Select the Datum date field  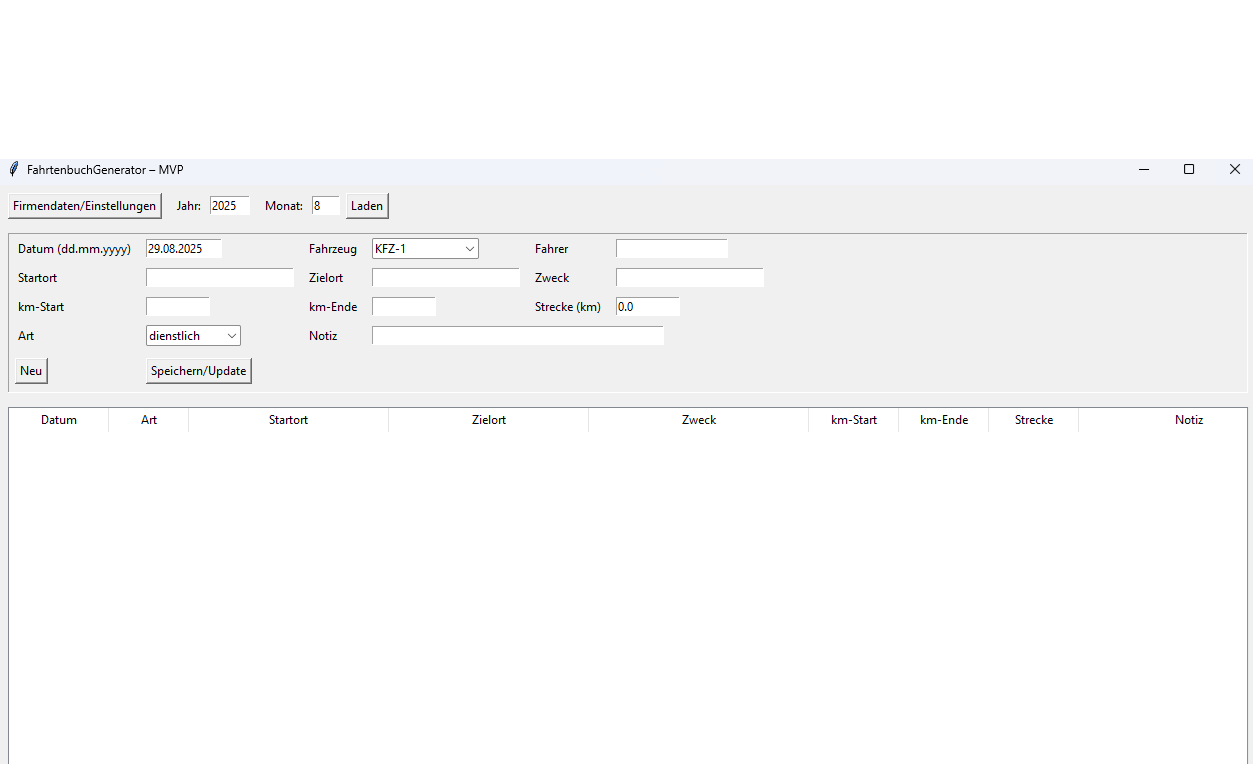(x=184, y=249)
